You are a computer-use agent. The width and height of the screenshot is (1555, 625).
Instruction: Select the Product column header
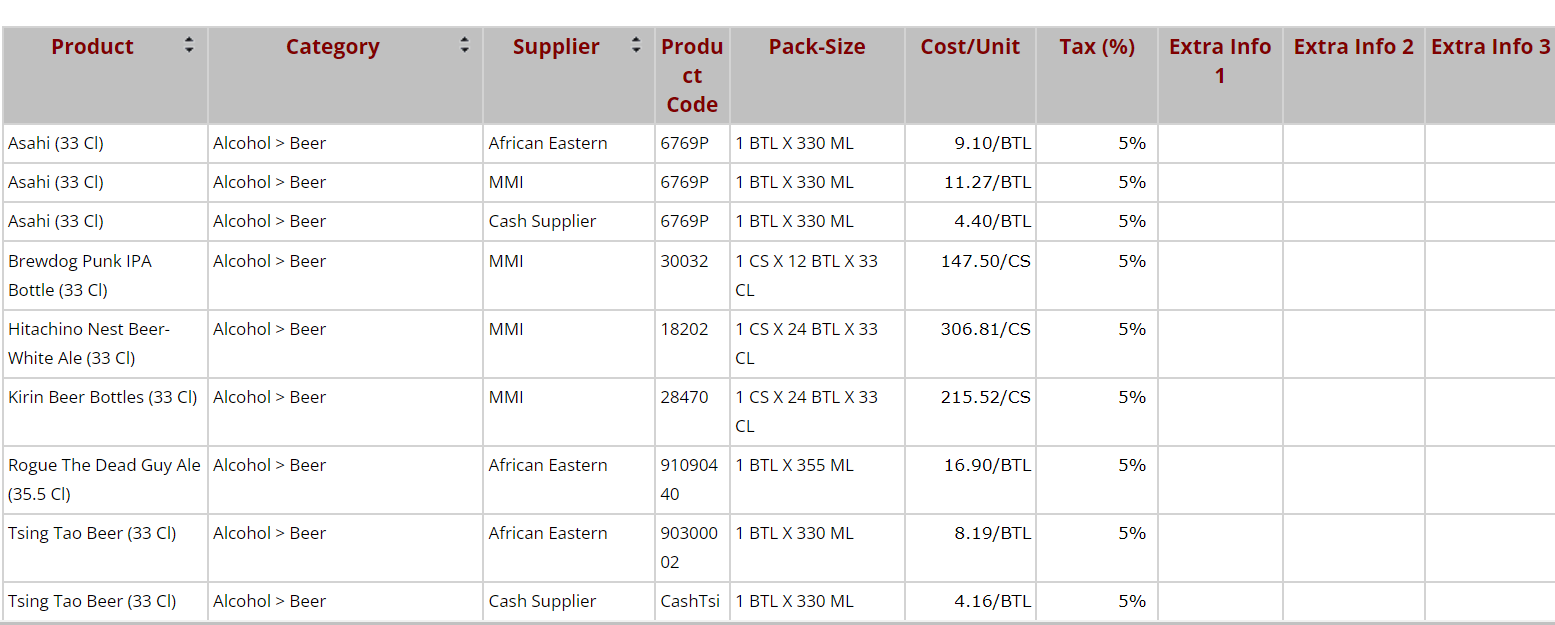click(x=93, y=47)
